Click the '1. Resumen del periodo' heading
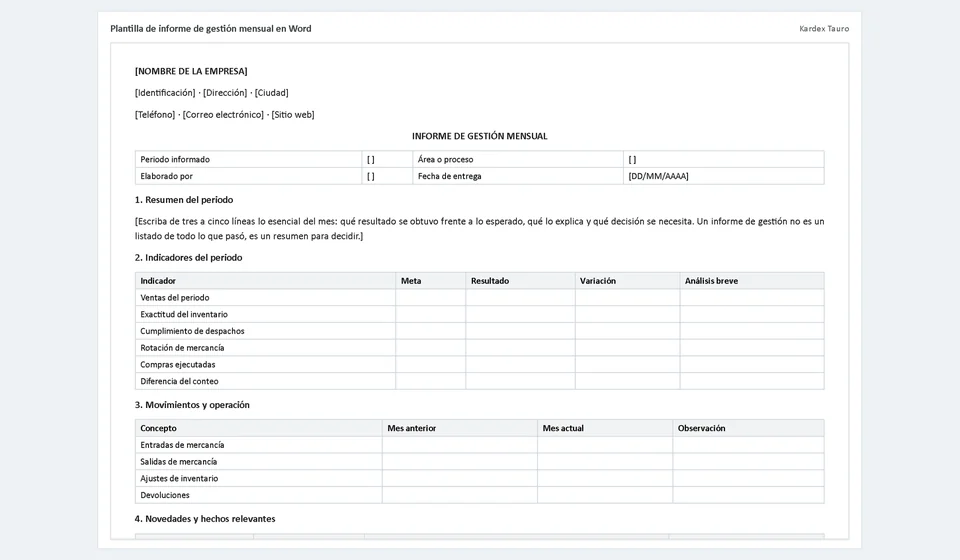This screenshot has height=560, width=960. [184, 200]
